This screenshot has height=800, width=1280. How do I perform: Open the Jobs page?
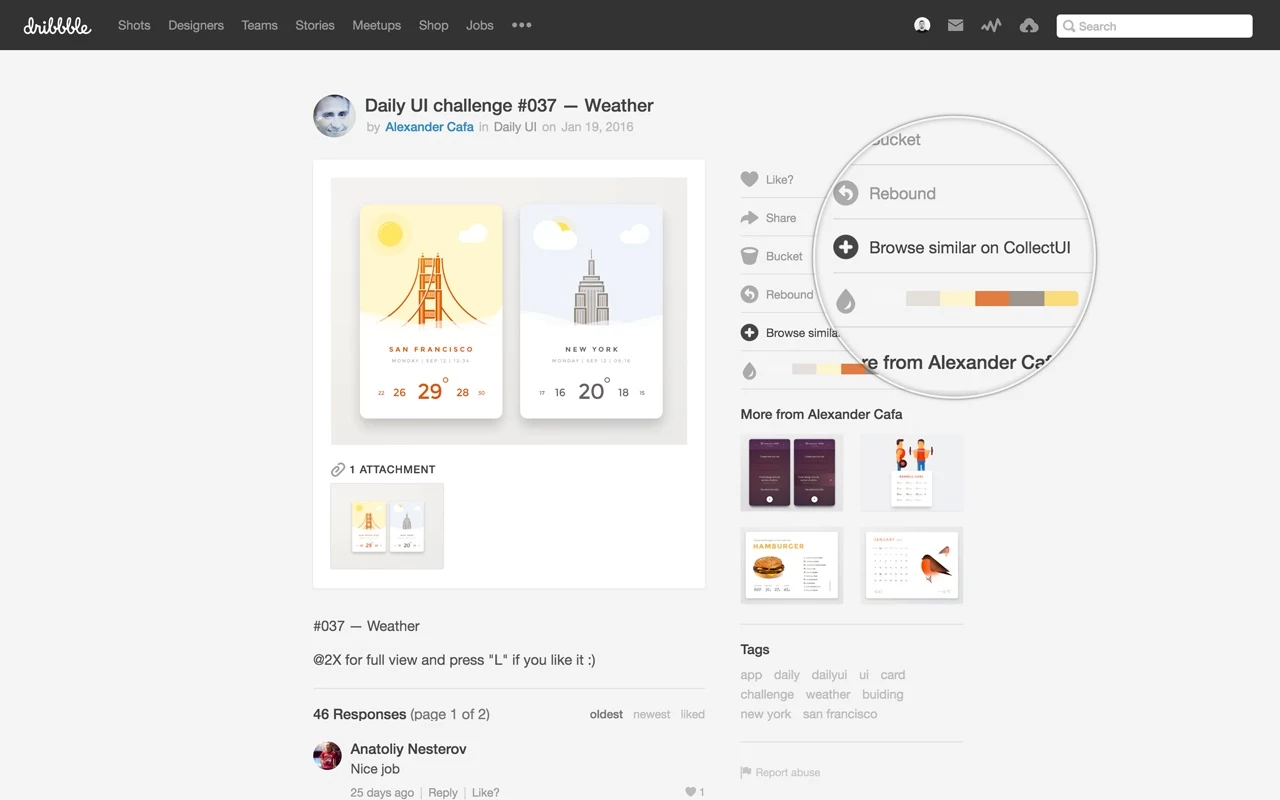click(480, 25)
